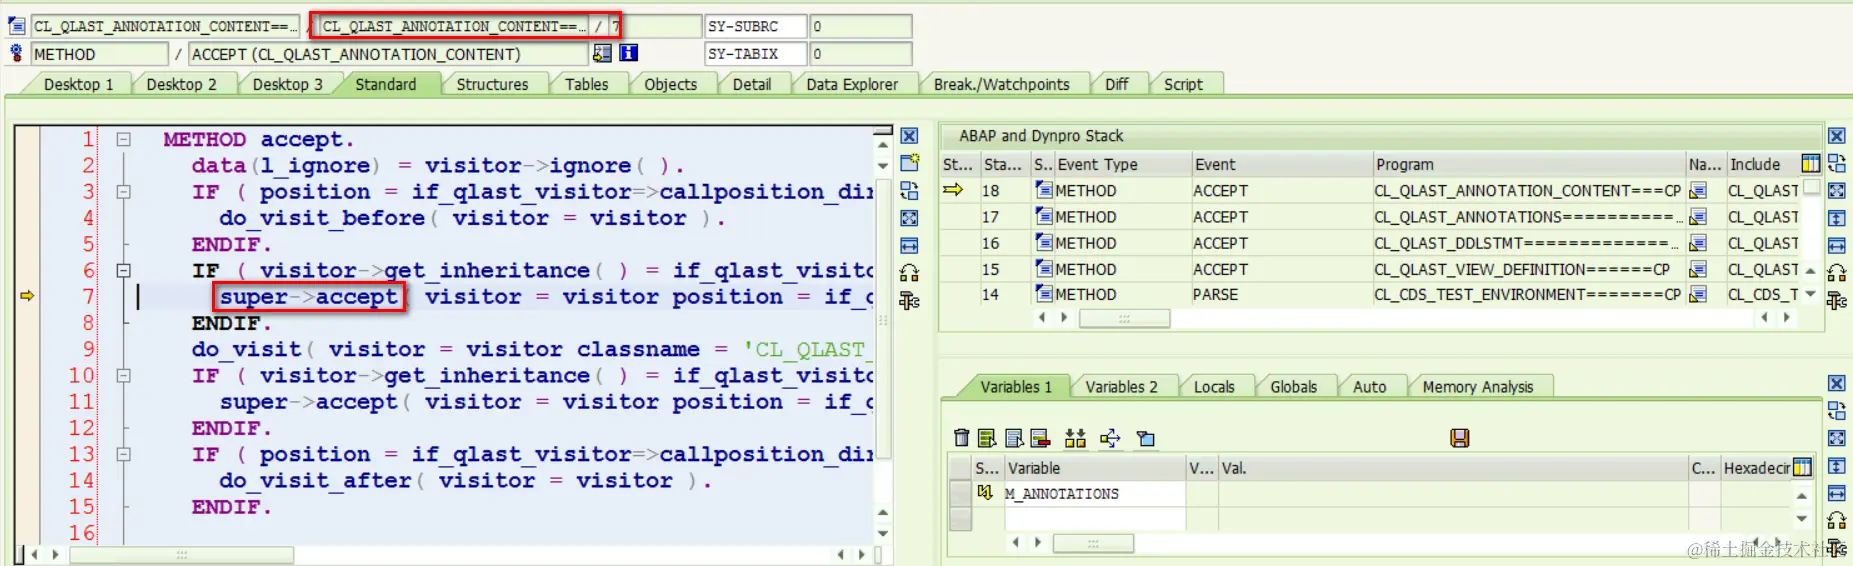
Task: Click the SY-TABIX value field
Action: [x=860, y=54]
